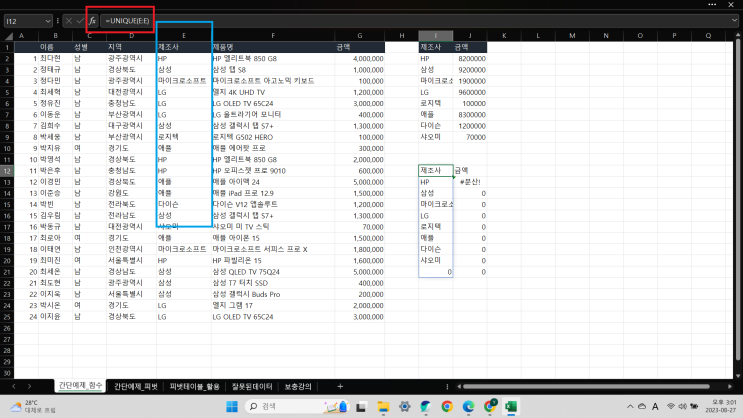Select row 12 header
743x418 pixels.
(7, 171)
